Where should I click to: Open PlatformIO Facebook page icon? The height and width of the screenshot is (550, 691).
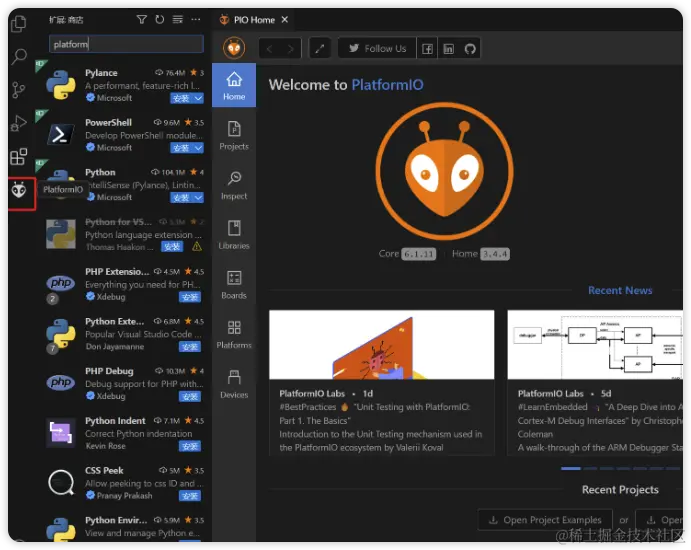427,48
